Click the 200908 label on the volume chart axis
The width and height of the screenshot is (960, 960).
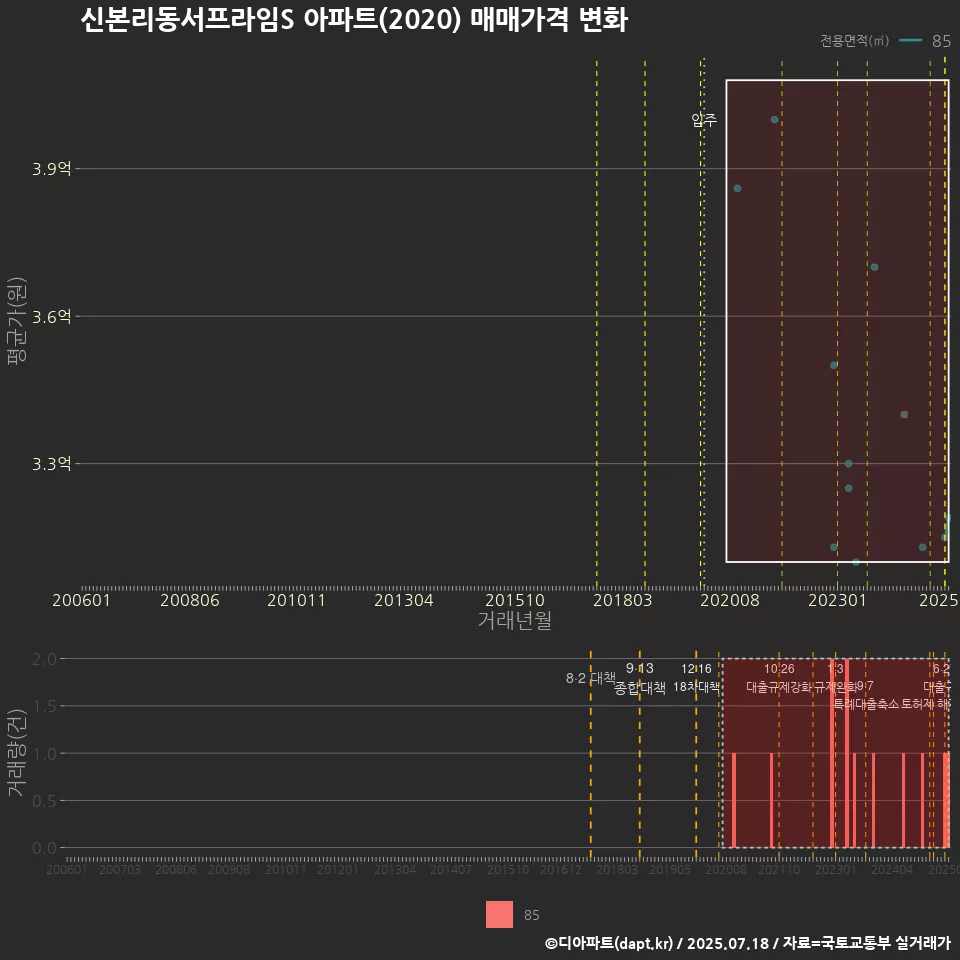point(229,869)
